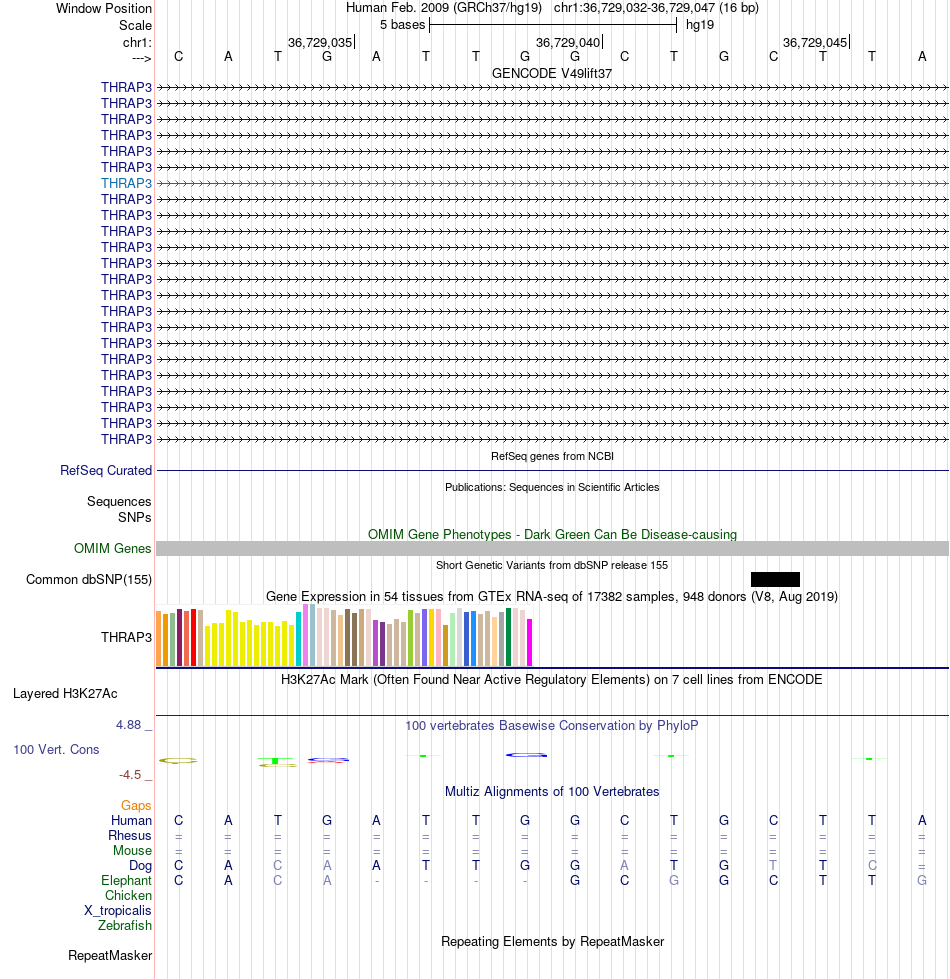This screenshot has width=950, height=979.
Task: Select the black dbSNP variant block
Action: pos(775,579)
